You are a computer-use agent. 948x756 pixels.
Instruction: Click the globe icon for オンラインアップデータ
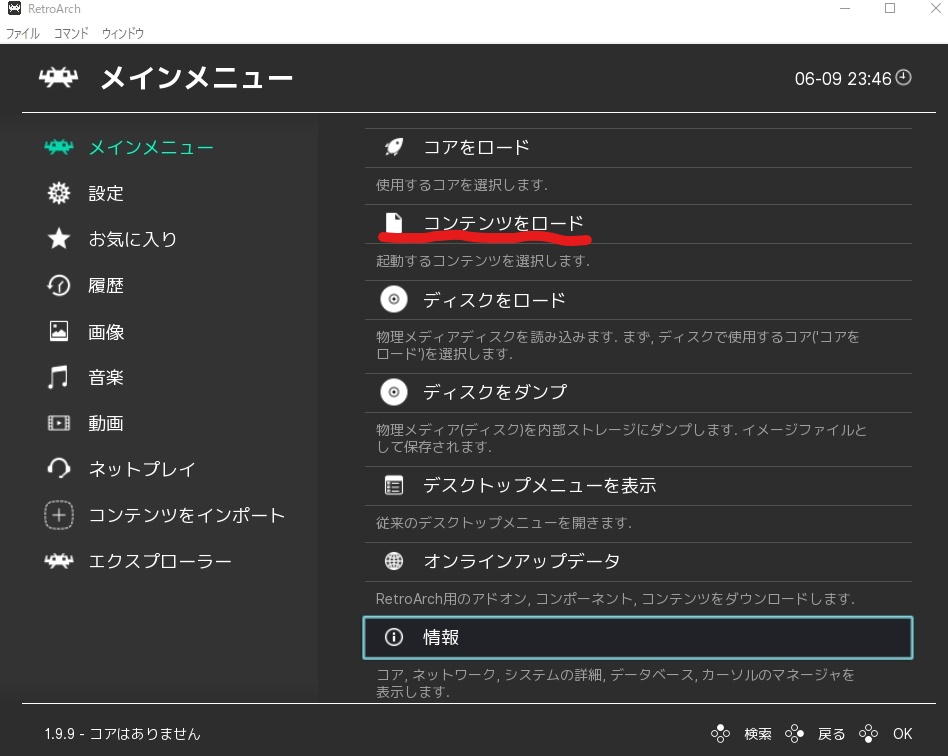394,561
